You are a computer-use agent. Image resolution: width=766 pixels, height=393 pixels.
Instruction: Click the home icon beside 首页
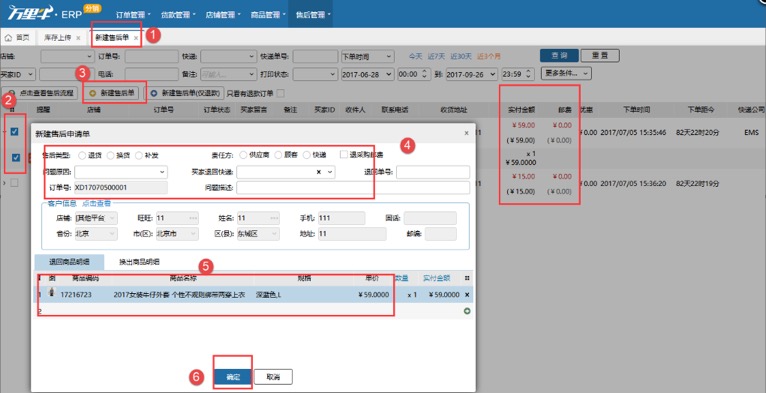point(8,38)
